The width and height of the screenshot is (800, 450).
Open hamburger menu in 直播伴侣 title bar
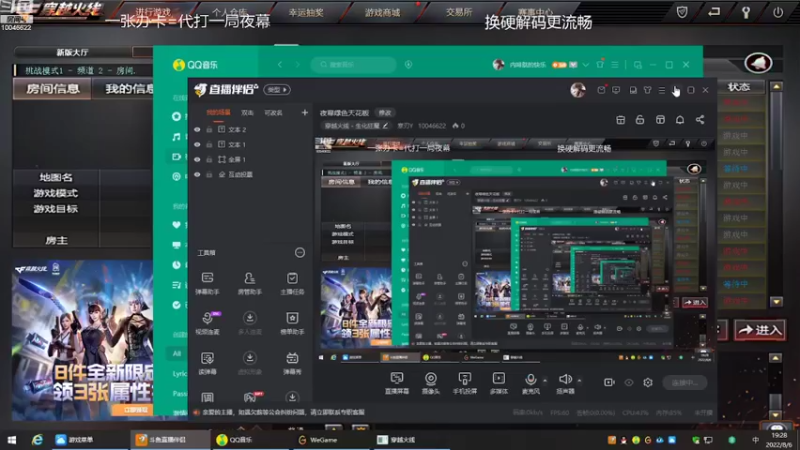(662, 90)
